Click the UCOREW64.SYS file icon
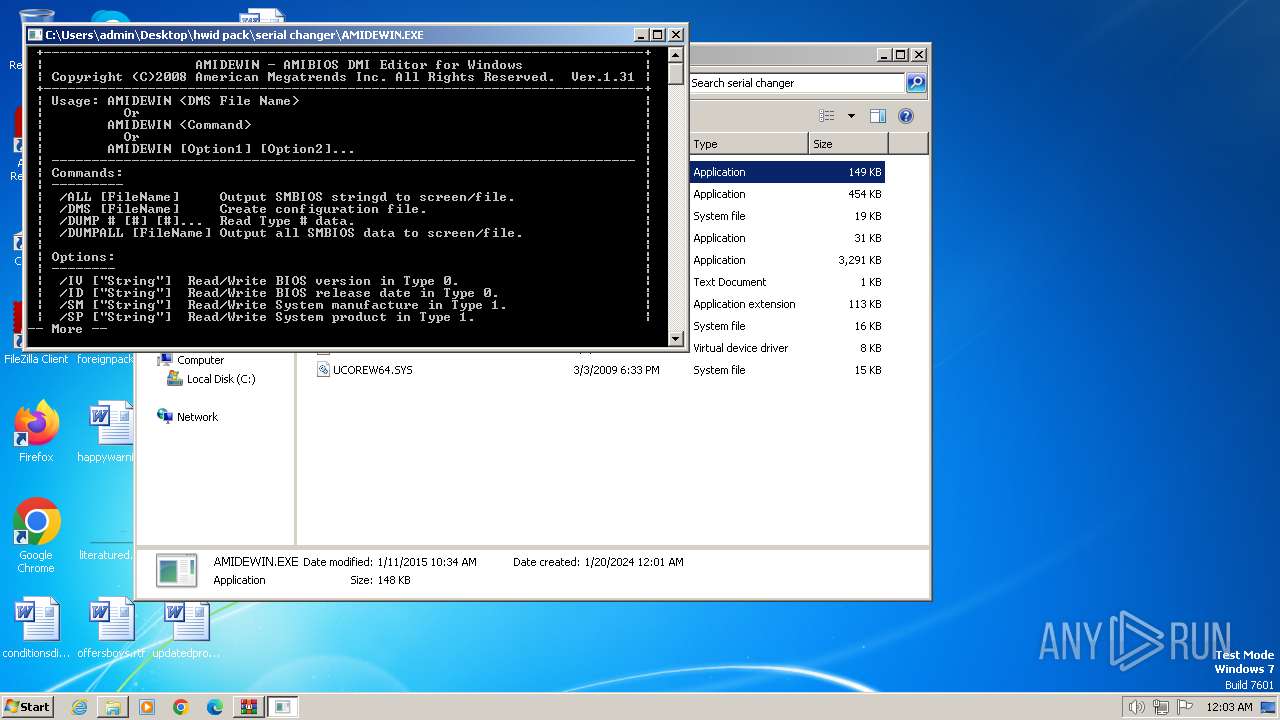The height and width of the screenshot is (720, 1280). click(323, 370)
